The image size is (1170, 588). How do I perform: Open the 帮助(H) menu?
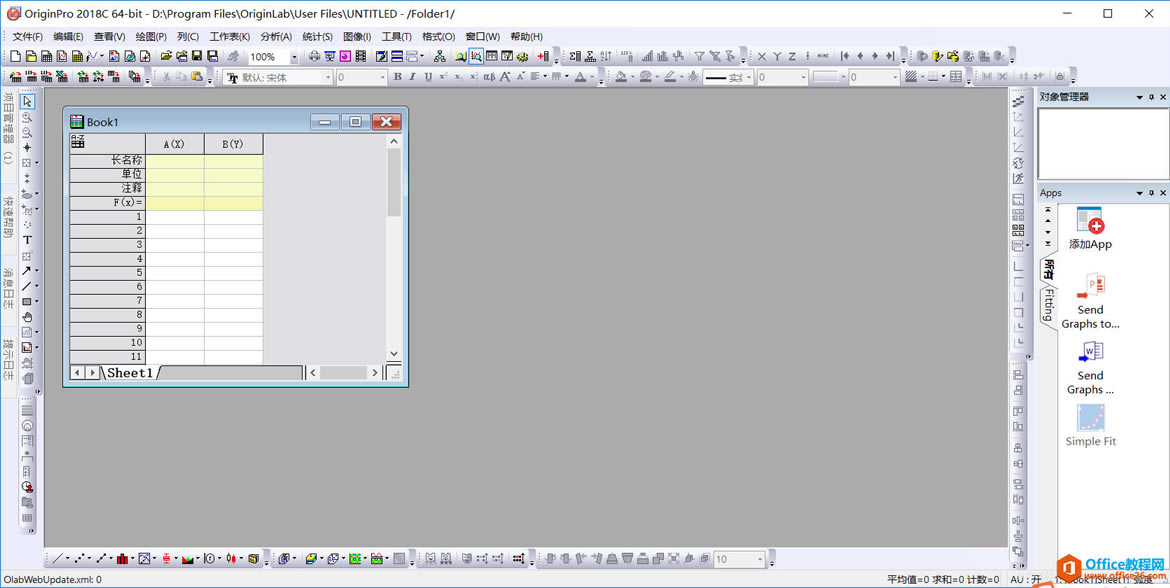click(527, 37)
